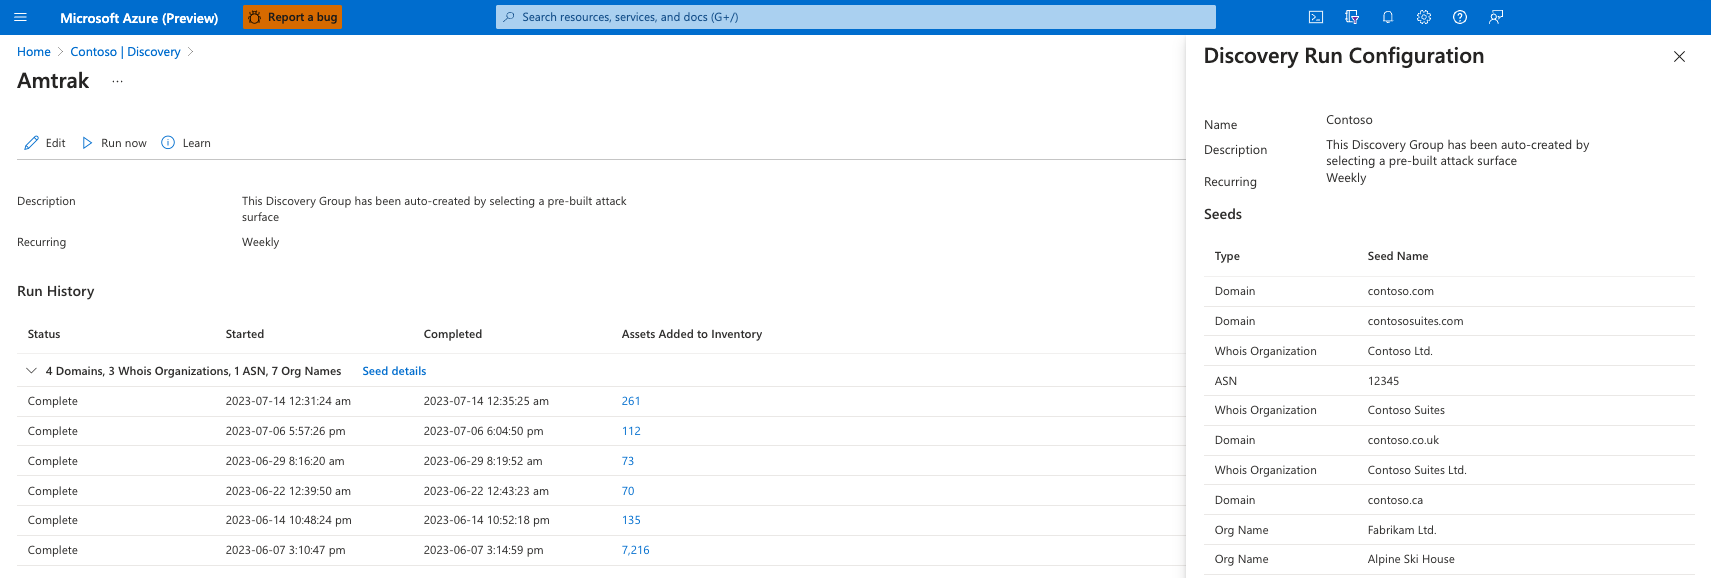The image size is (1711, 578).
Task: Click the ASN 12345 seed value
Action: click(x=1383, y=381)
